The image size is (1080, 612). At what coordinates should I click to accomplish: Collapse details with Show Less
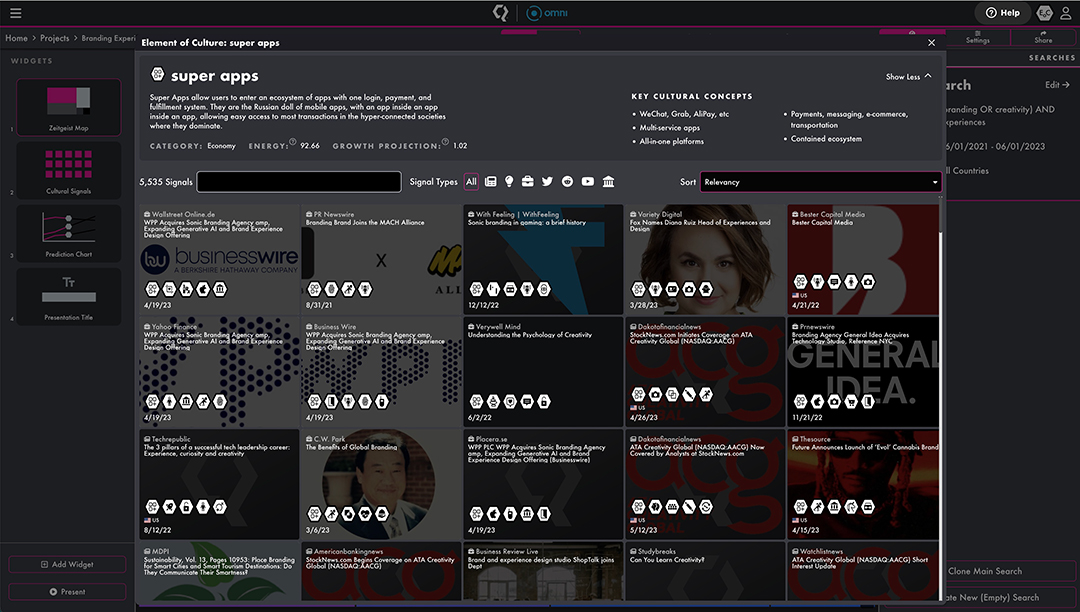coord(908,77)
